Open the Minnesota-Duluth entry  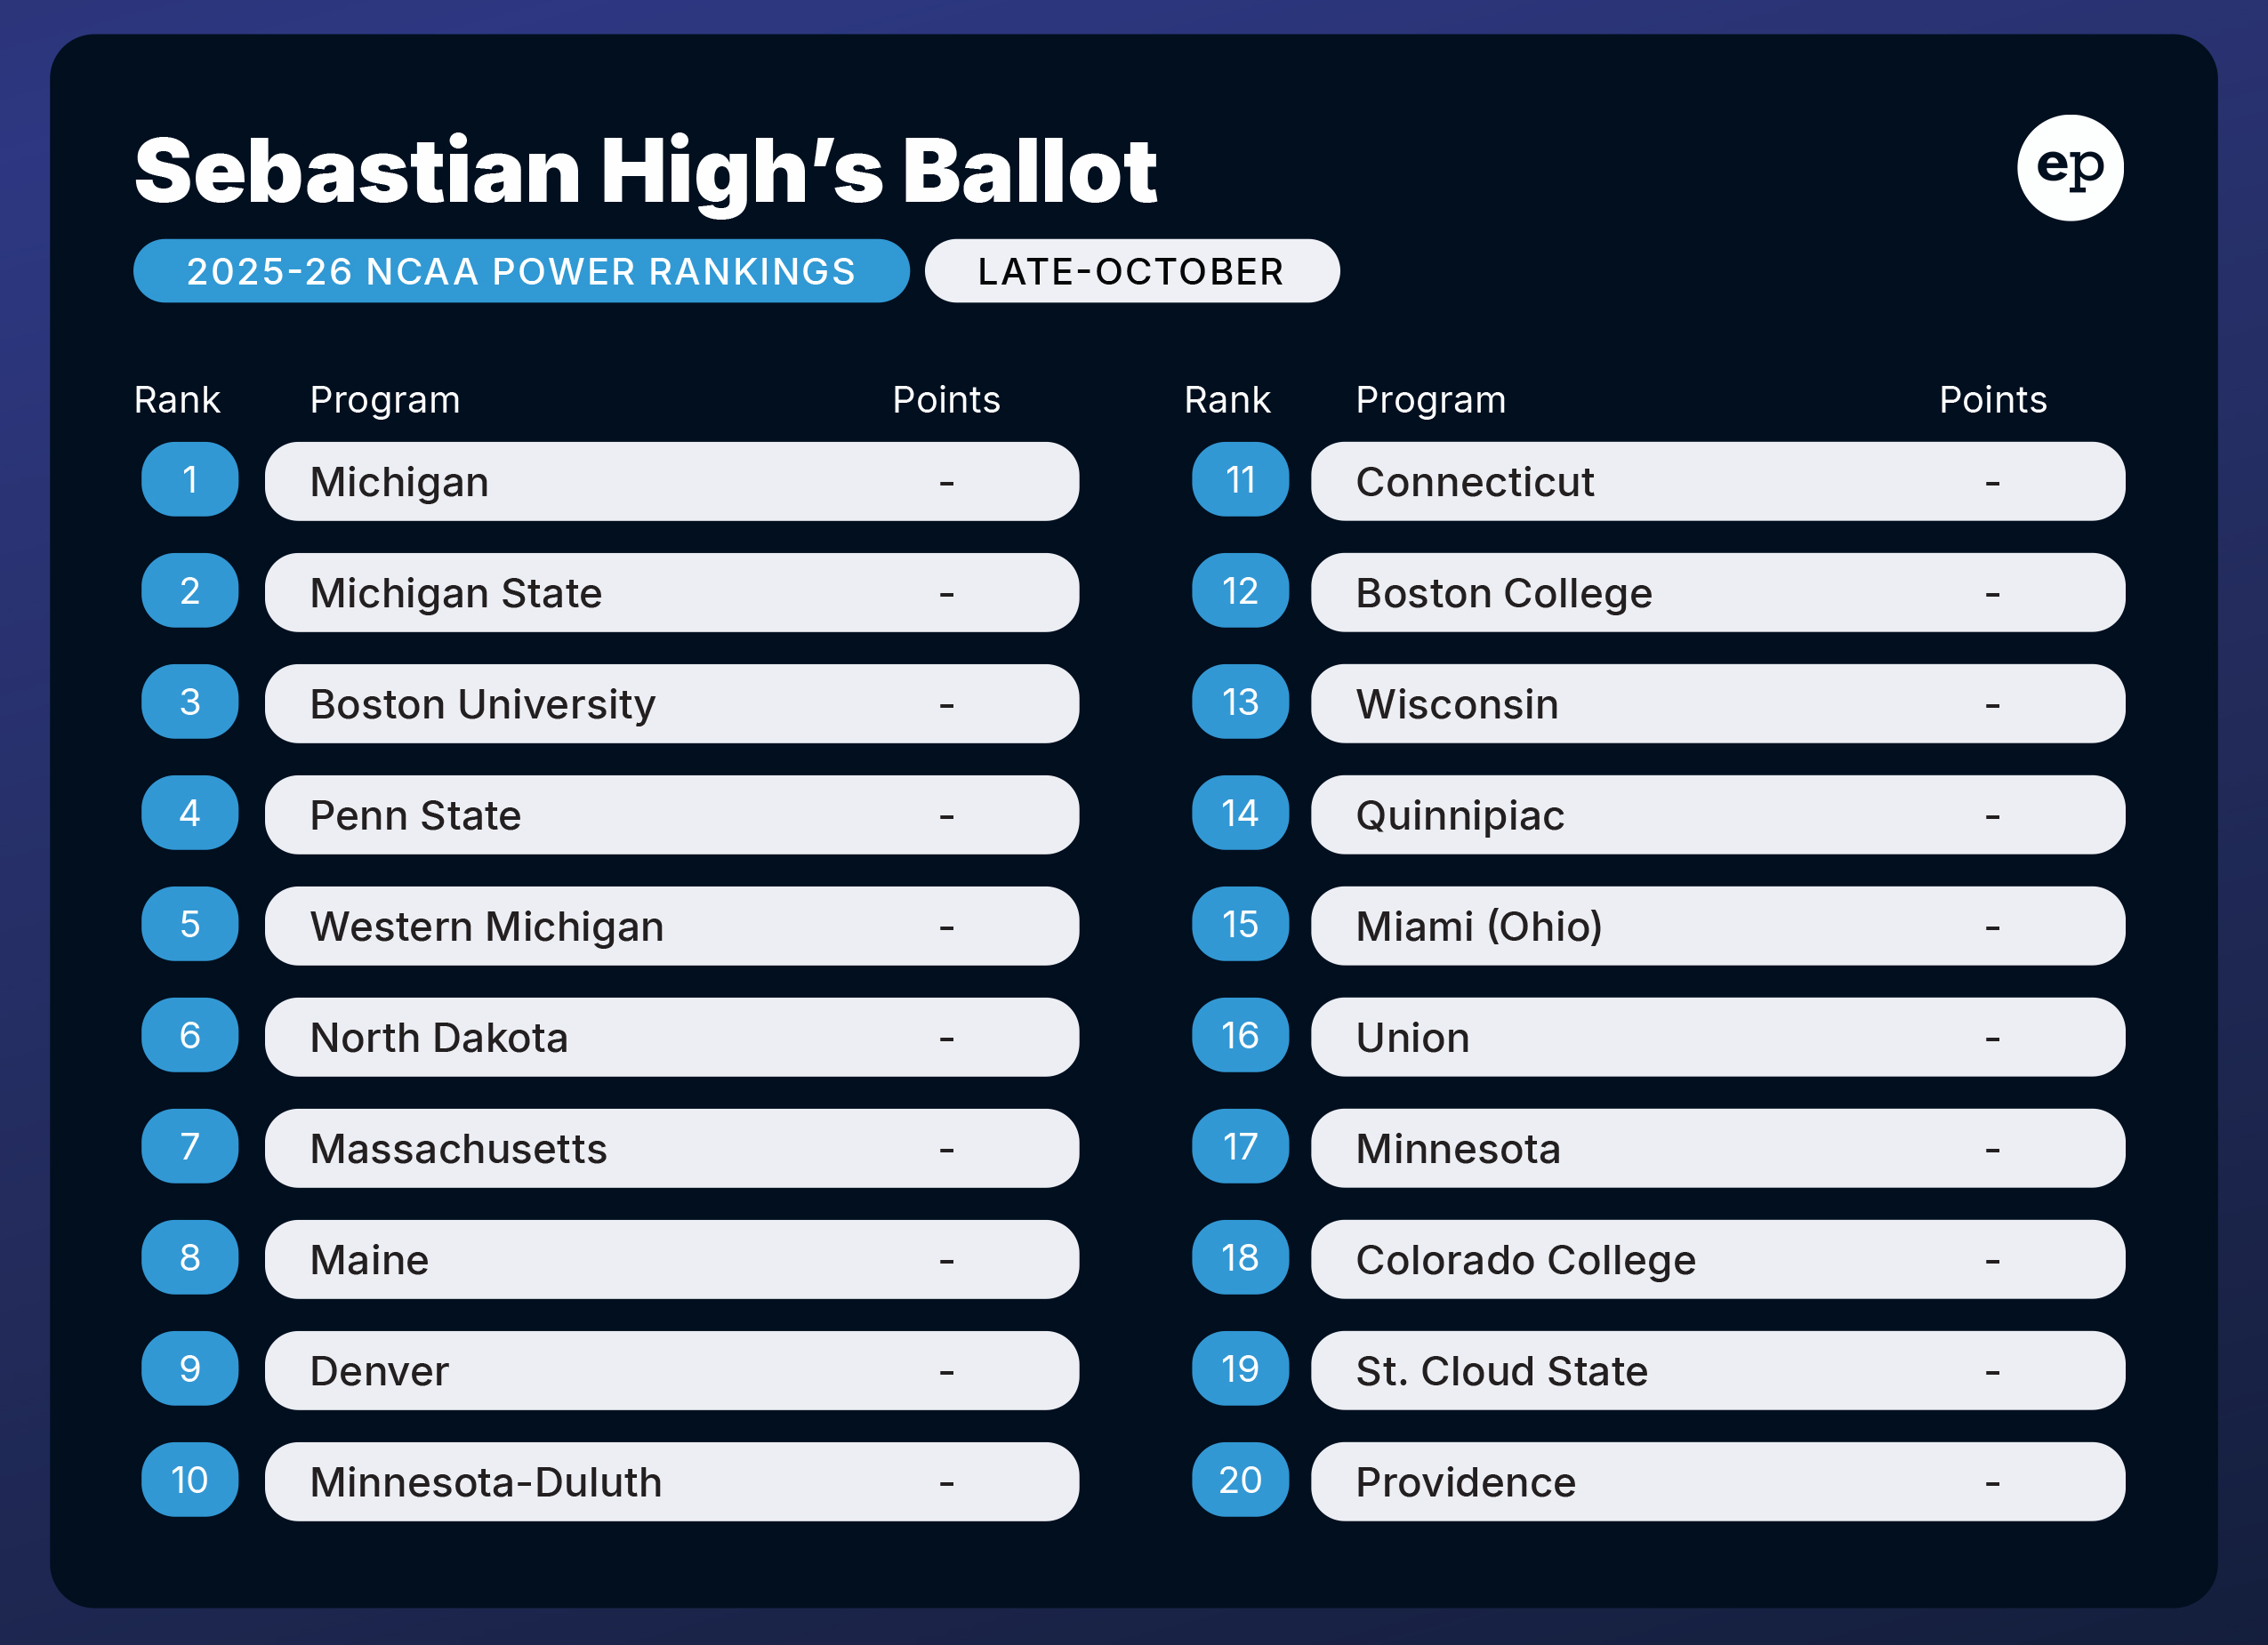coord(671,1481)
